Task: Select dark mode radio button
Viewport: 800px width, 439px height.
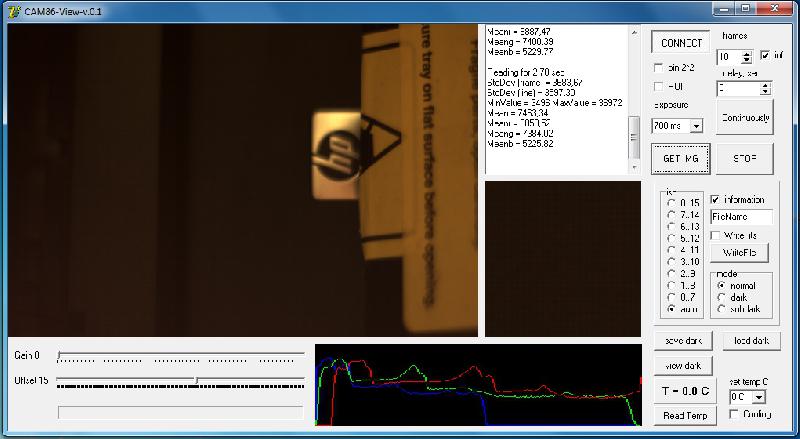Action: click(721, 298)
